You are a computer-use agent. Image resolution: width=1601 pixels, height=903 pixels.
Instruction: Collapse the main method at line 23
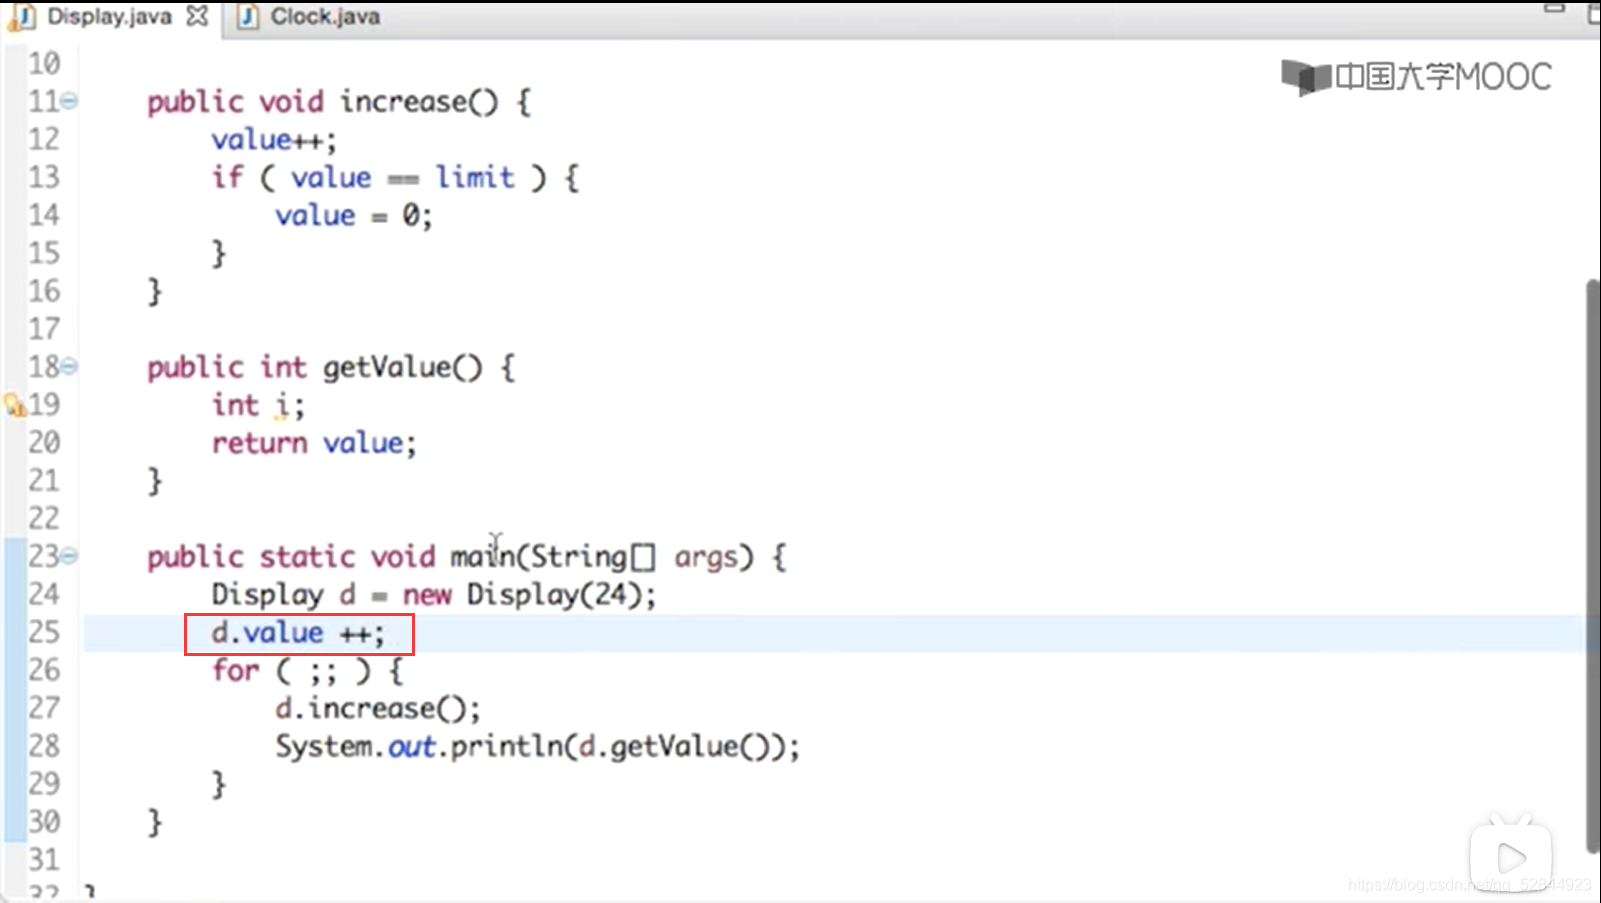point(69,556)
